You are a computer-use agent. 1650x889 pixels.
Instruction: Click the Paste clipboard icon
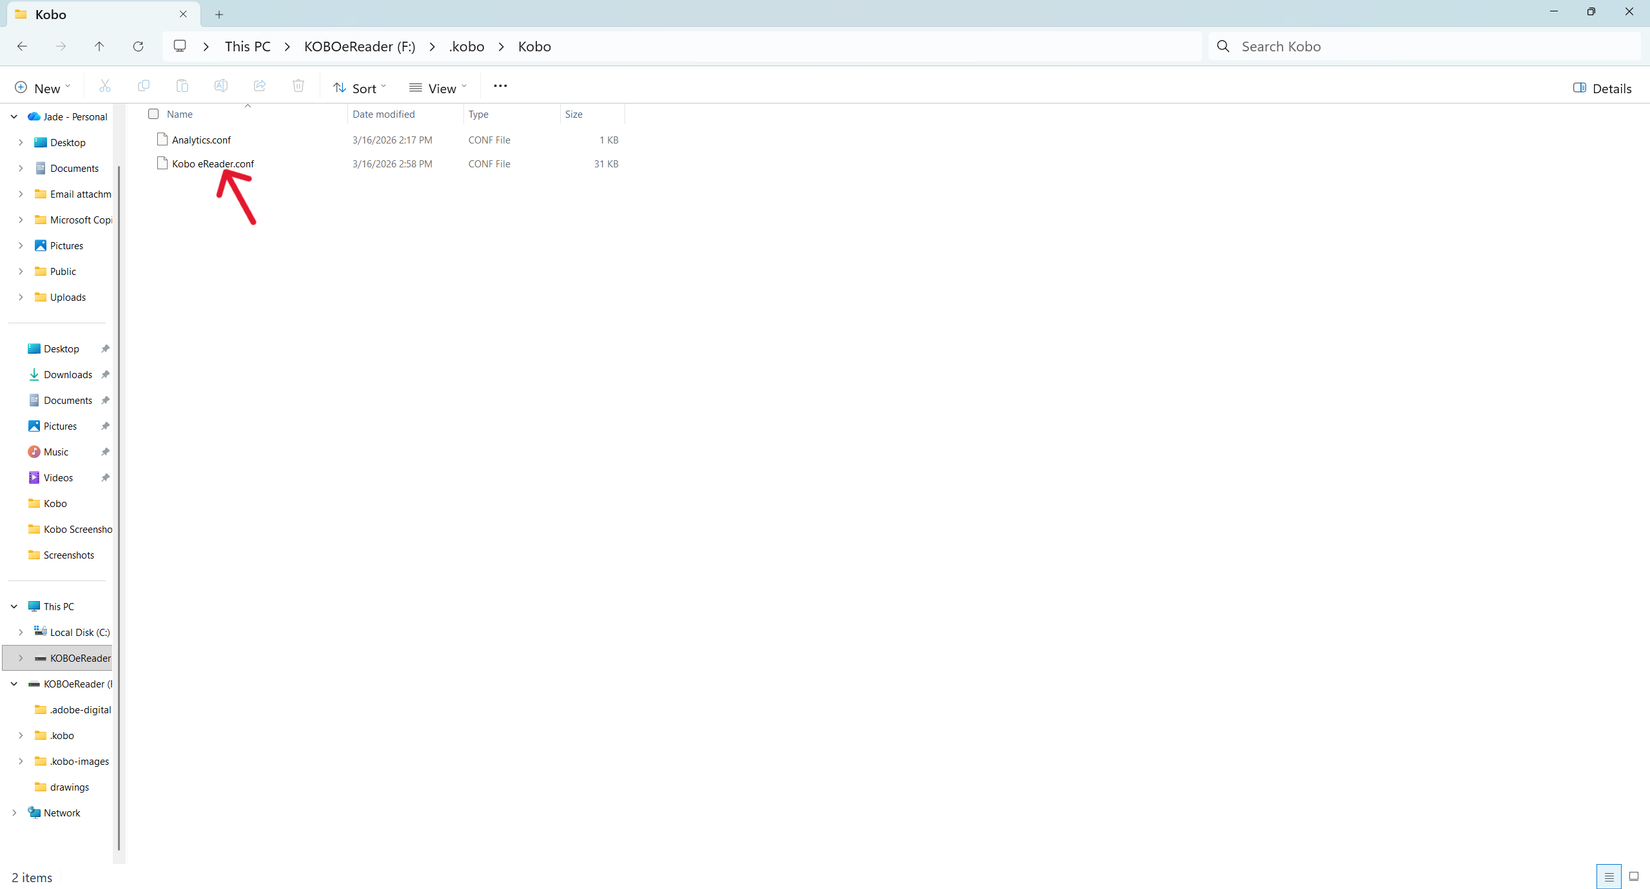[182, 87]
